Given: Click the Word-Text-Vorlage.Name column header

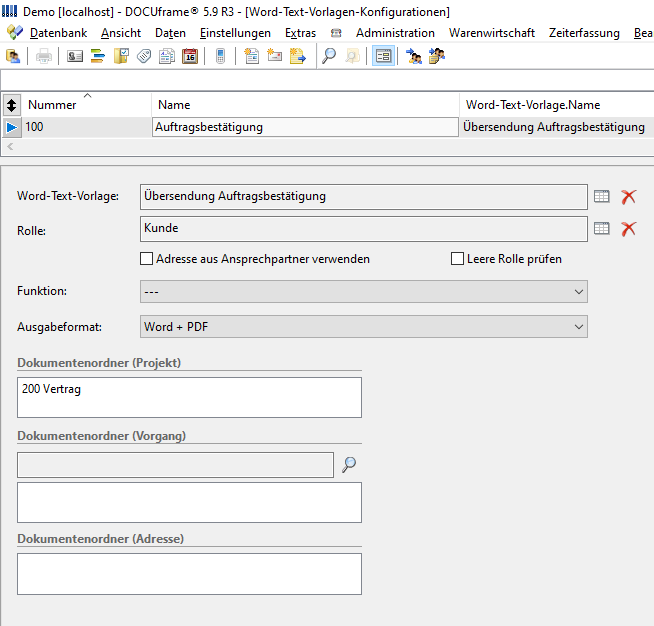Looking at the screenshot, I should (557, 105).
